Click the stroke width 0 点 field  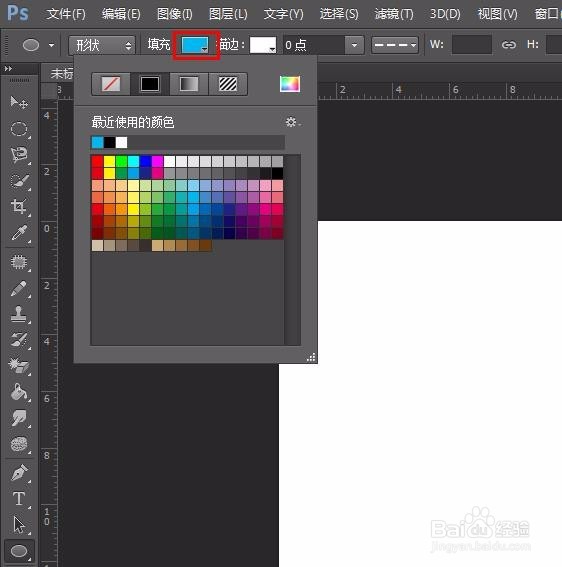pos(314,45)
